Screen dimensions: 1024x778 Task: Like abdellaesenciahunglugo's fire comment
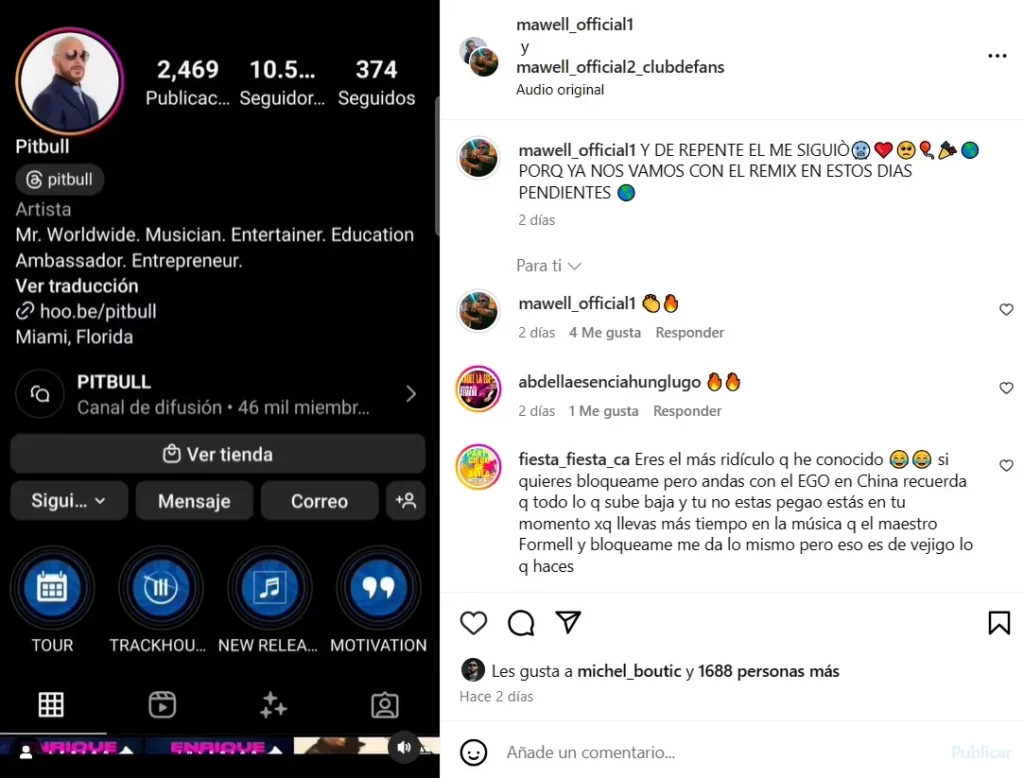tap(1006, 388)
